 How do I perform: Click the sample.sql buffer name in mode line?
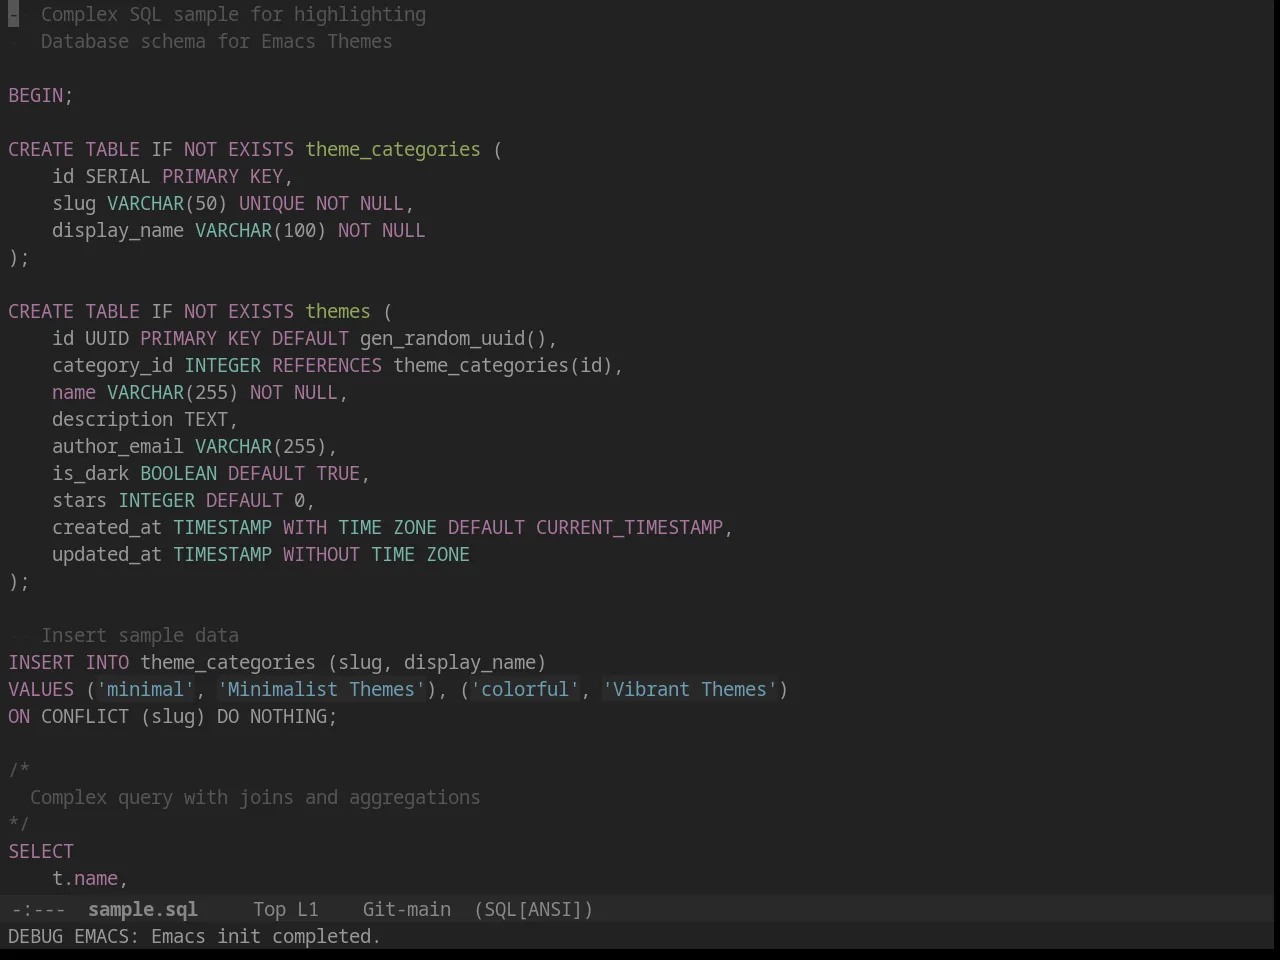pos(143,910)
